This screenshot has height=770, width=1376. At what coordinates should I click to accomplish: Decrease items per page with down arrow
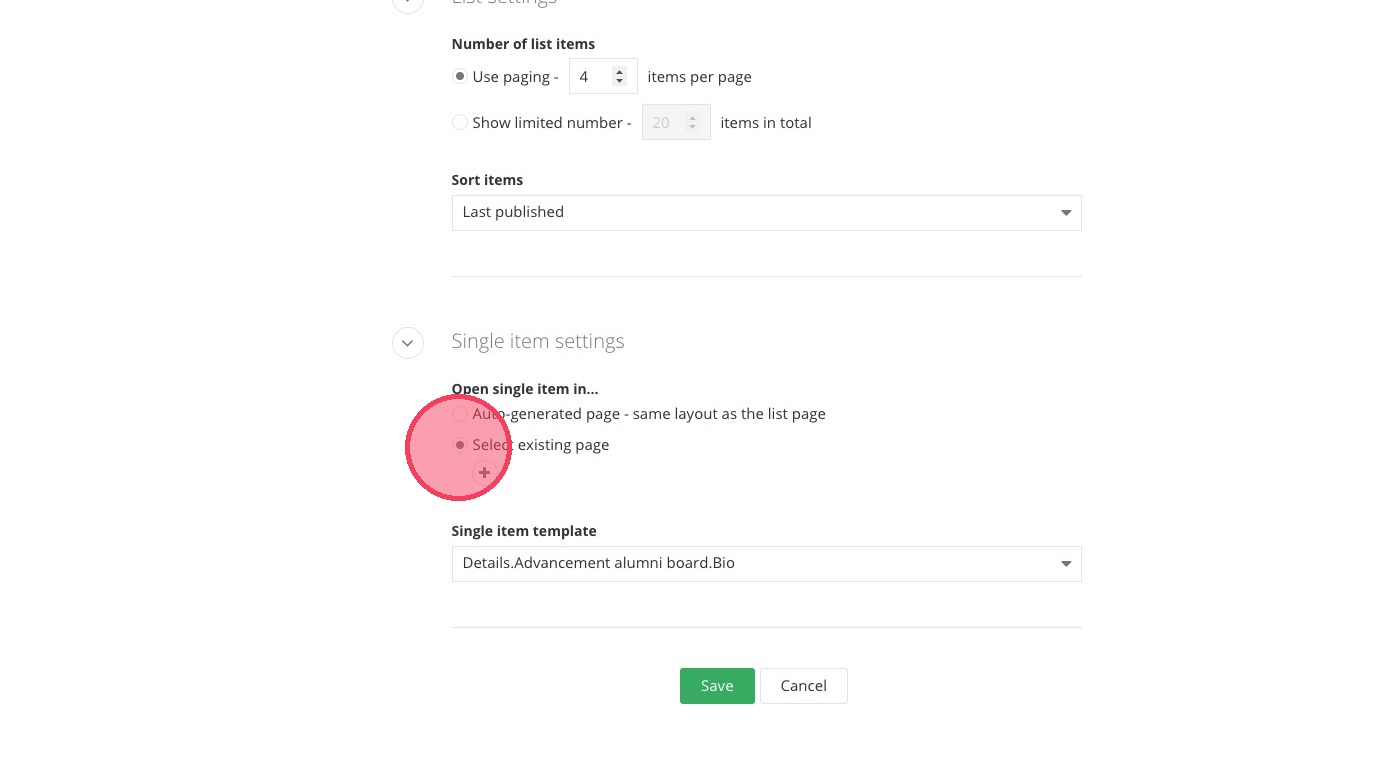619,82
